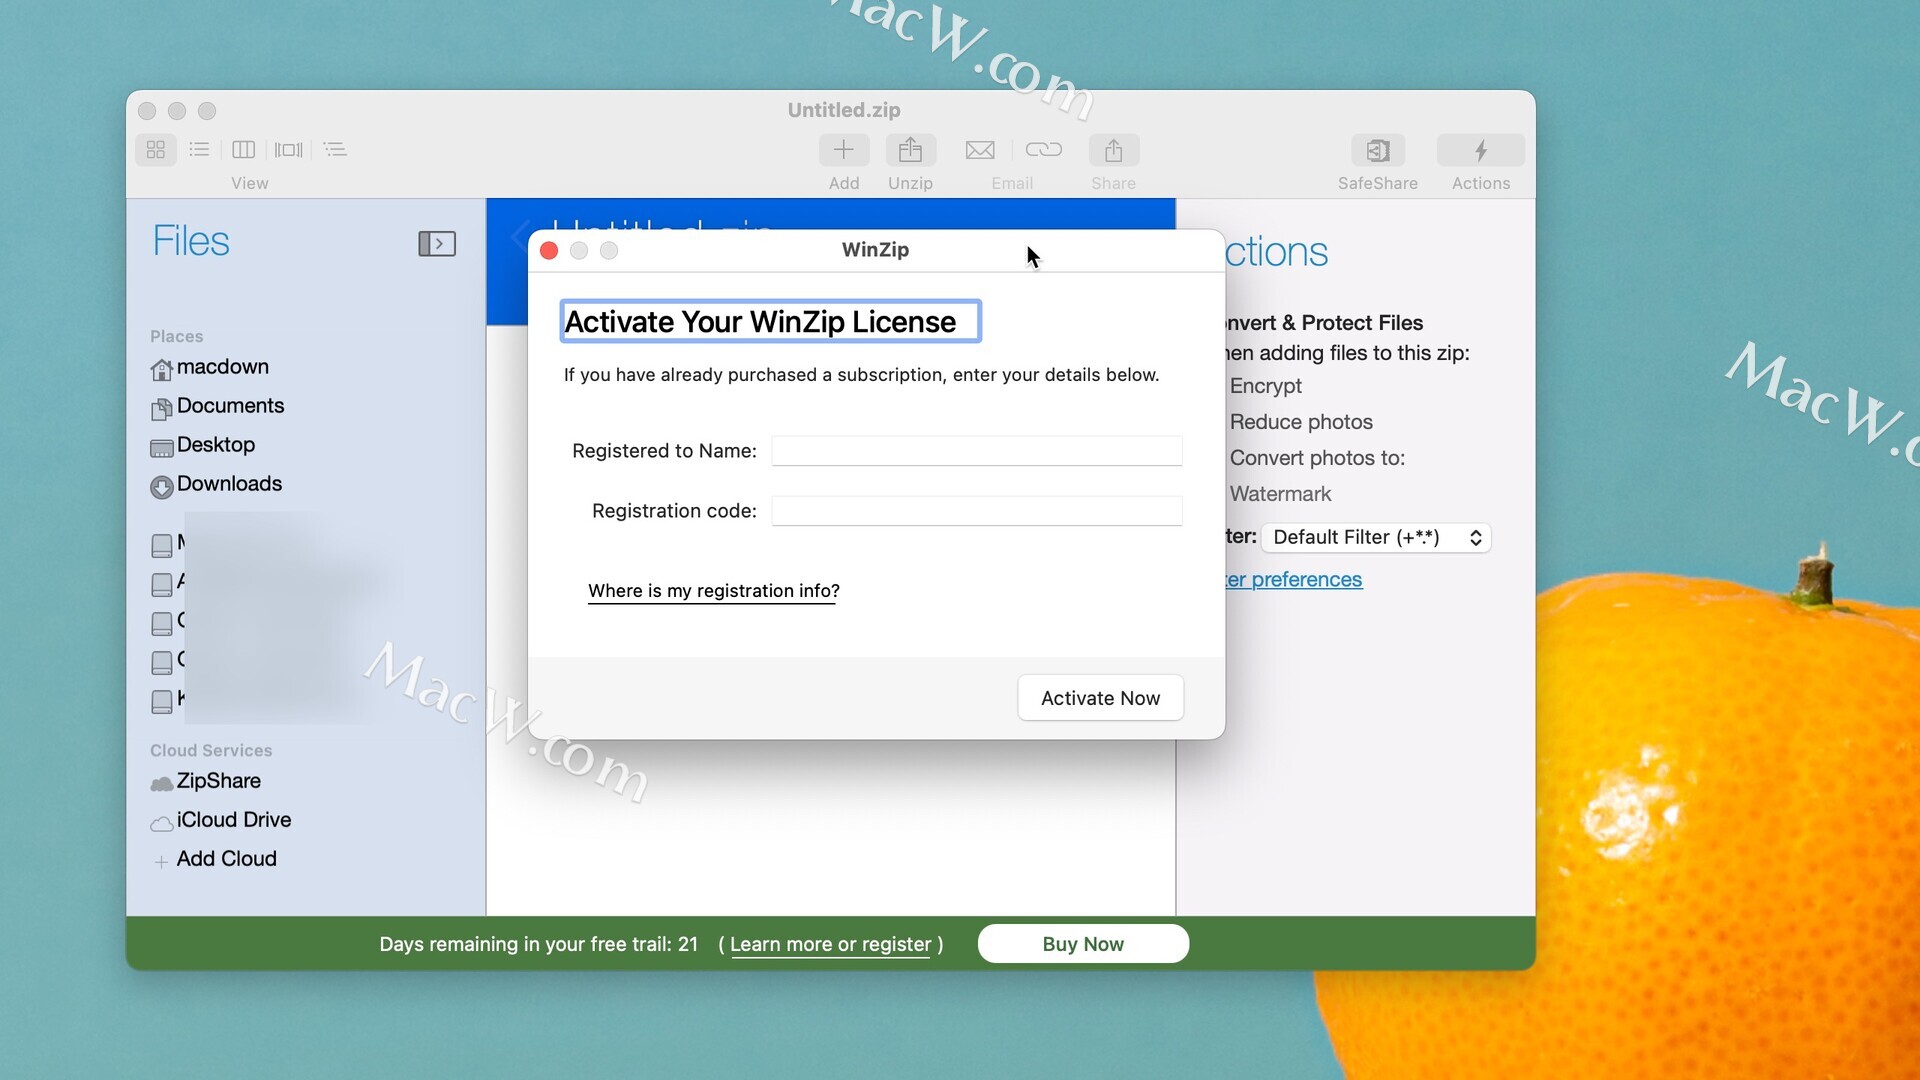The width and height of the screenshot is (1920, 1080).
Task: Click Add Cloud in sidebar
Action: 226,859
